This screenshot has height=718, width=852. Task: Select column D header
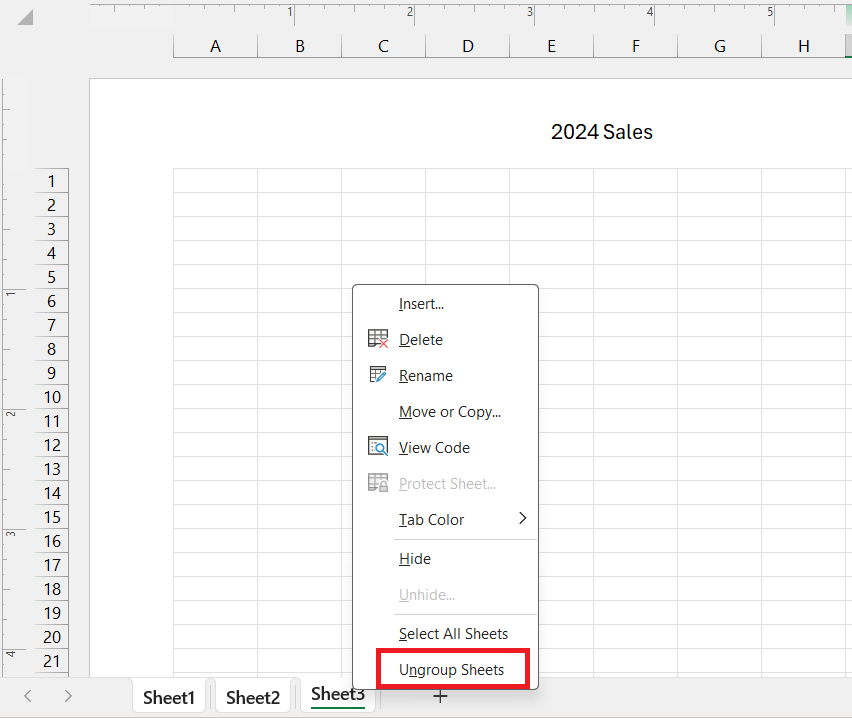coord(467,46)
